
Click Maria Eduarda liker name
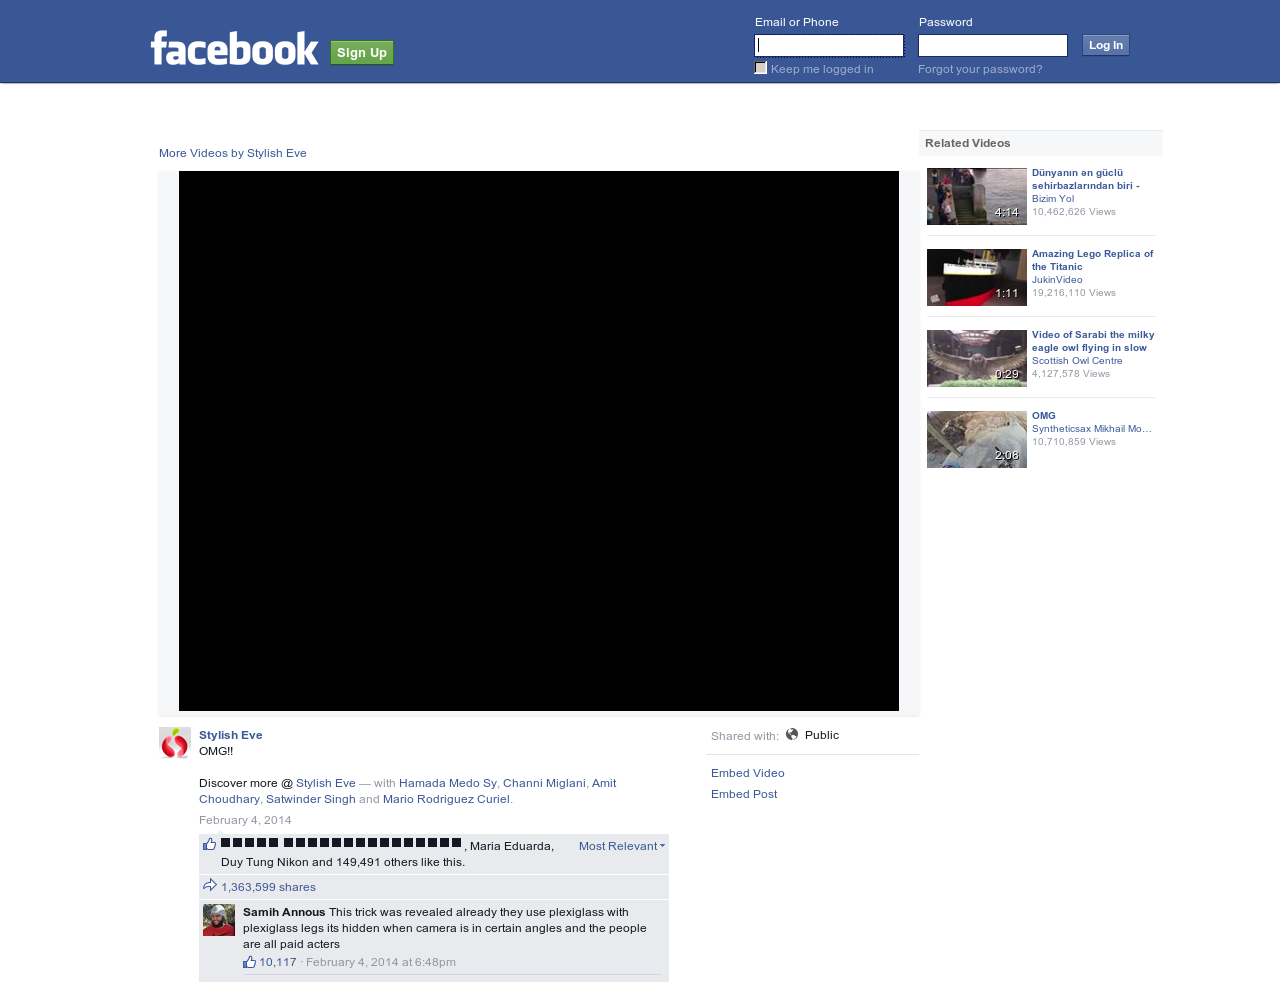tap(511, 846)
